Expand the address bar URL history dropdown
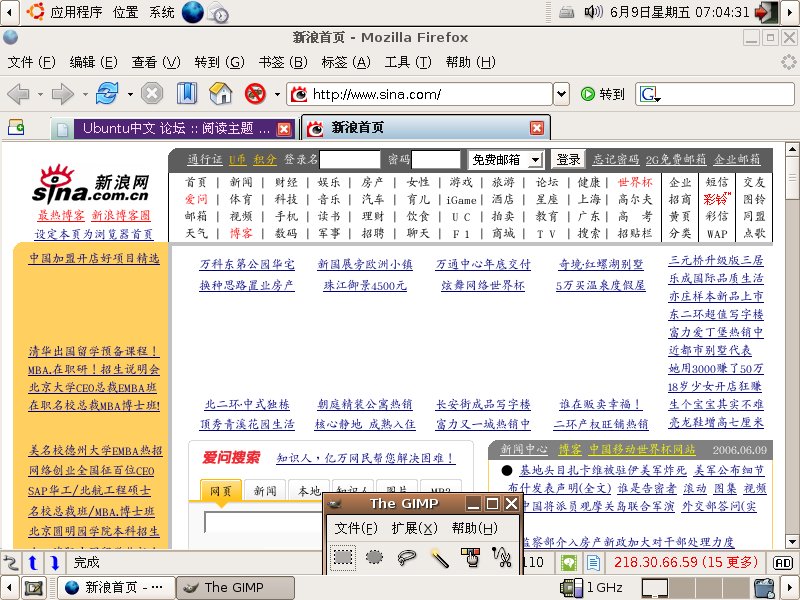Image resolution: width=800 pixels, height=600 pixels. (x=561, y=94)
